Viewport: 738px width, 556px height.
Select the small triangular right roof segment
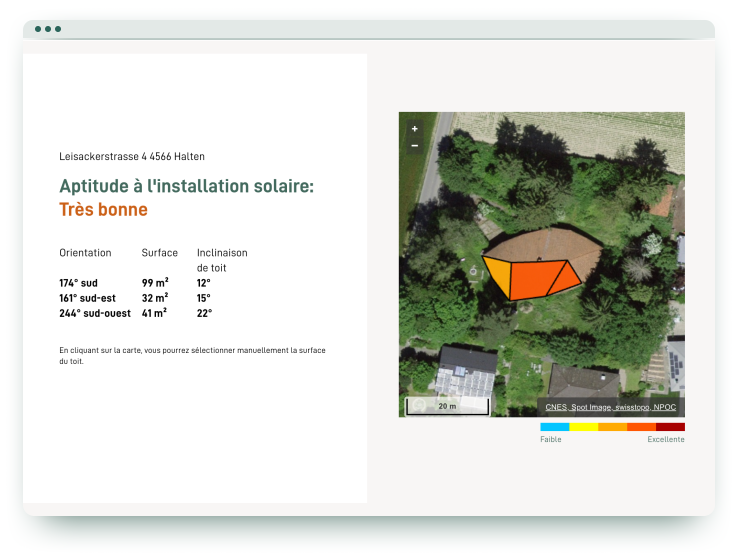pos(571,275)
